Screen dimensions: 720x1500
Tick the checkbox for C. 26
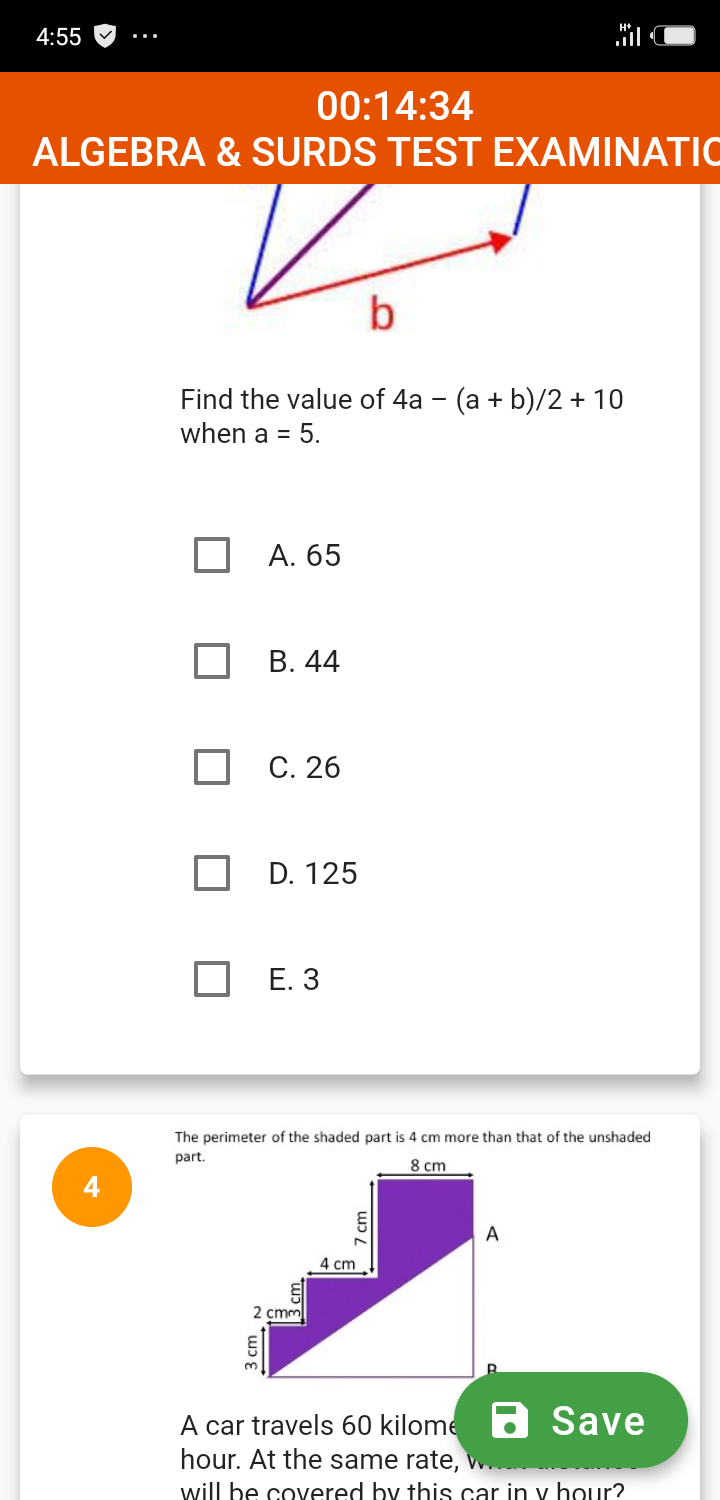pyautogui.click(x=211, y=767)
